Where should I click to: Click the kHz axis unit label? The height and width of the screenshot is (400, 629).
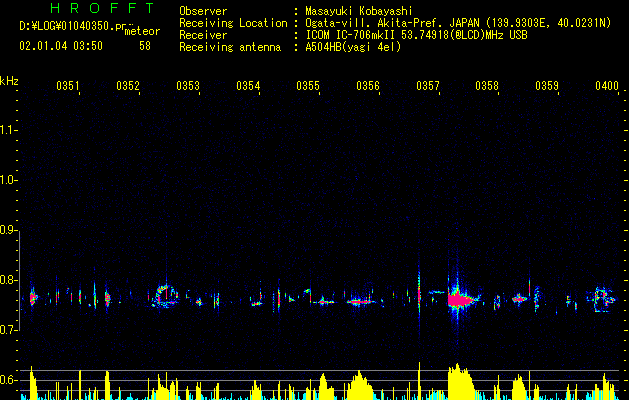(9, 81)
